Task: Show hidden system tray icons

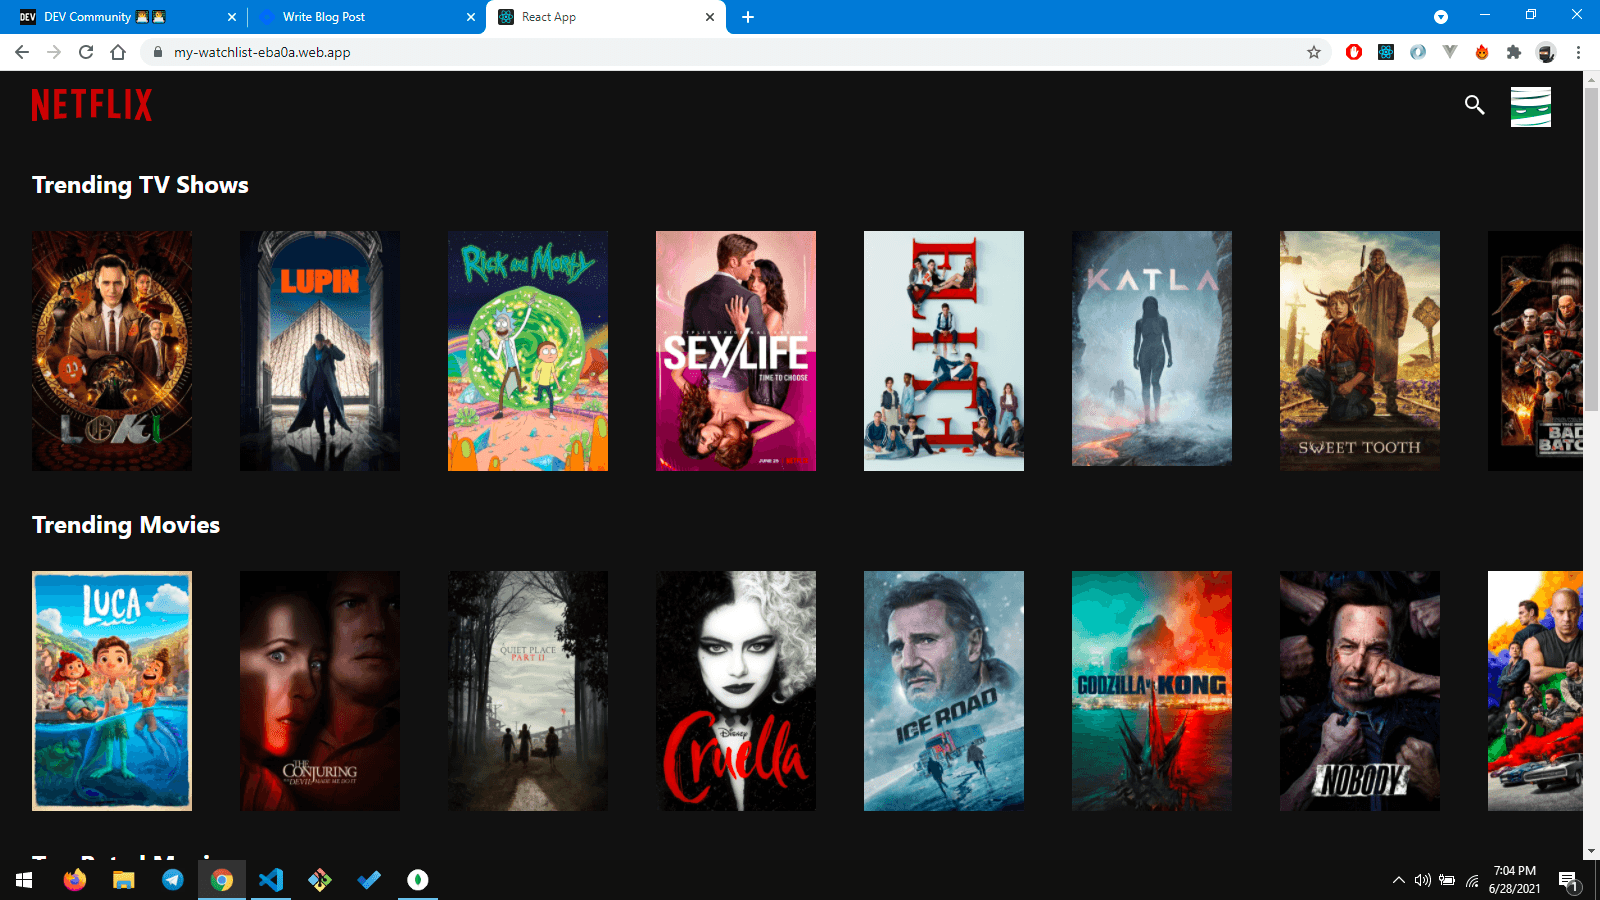Action: pyautogui.click(x=1398, y=880)
